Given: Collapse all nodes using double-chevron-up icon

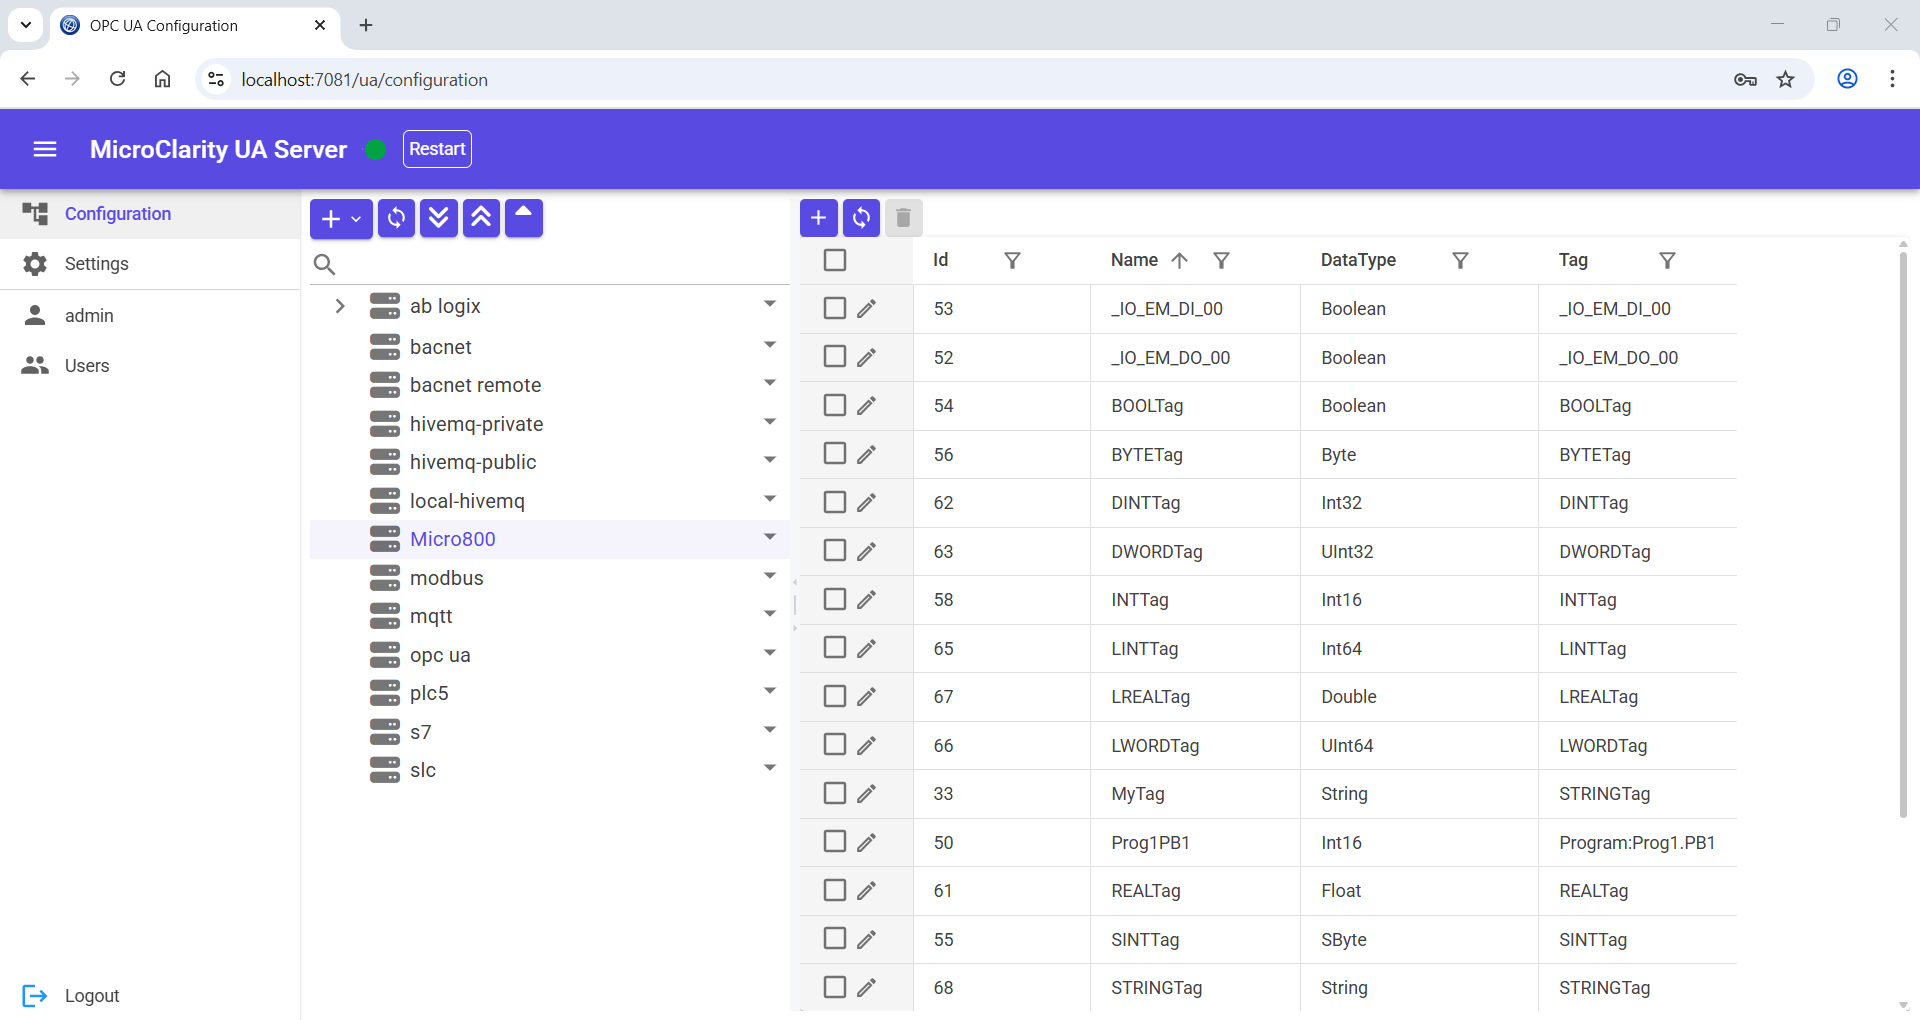Looking at the screenshot, I should pos(482,218).
